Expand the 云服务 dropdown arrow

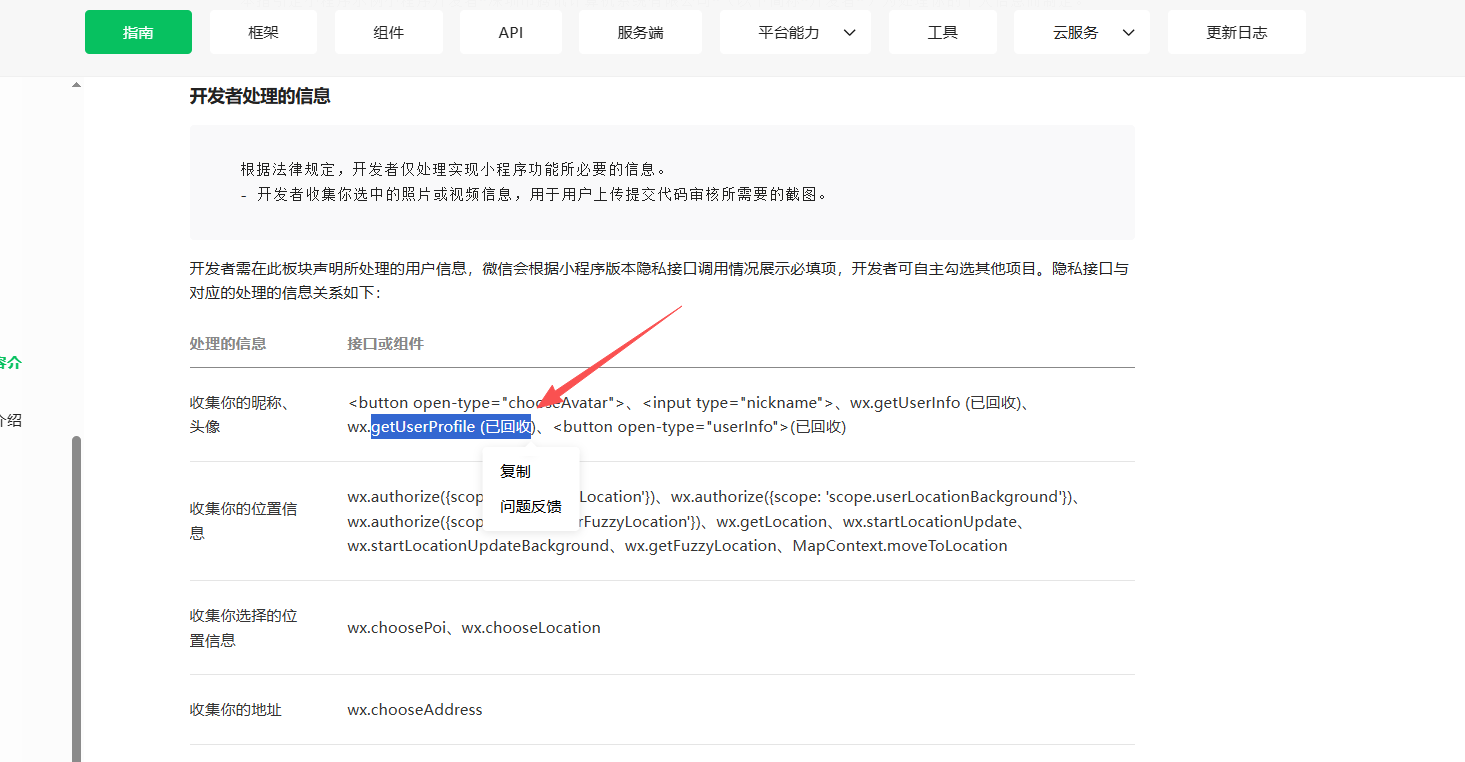point(1129,33)
